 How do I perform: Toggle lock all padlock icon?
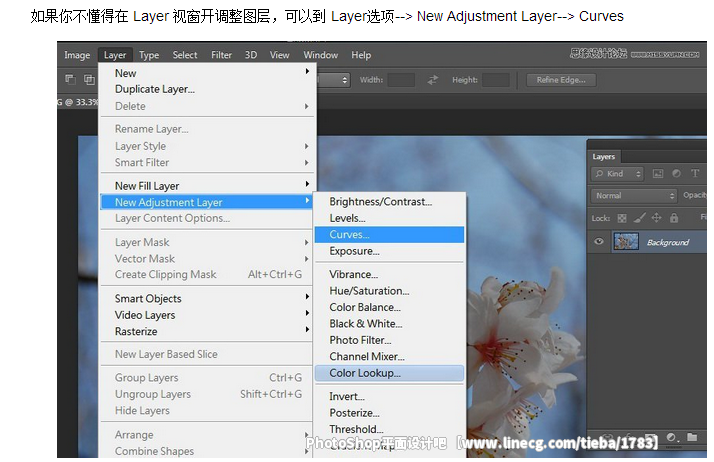pos(674,218)
